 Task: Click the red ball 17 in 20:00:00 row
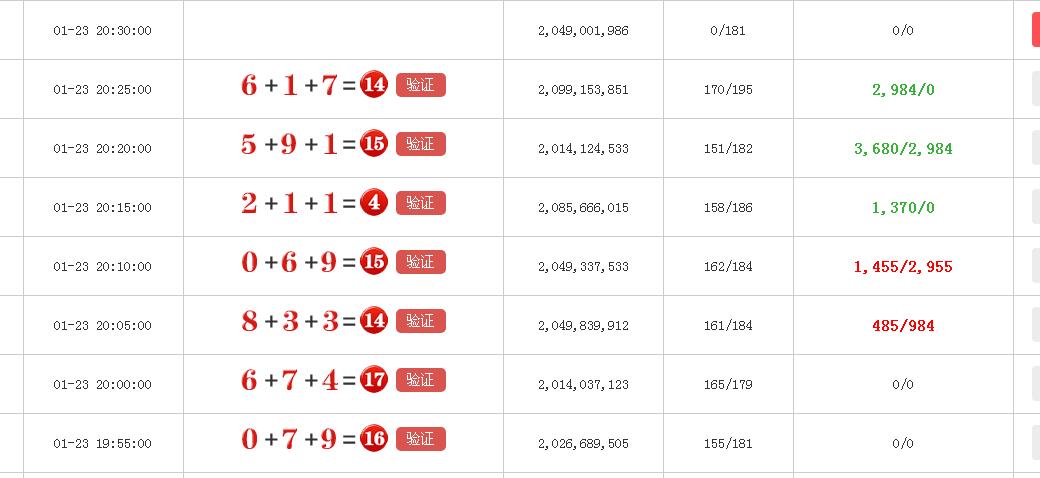click(x=373, y=380)
